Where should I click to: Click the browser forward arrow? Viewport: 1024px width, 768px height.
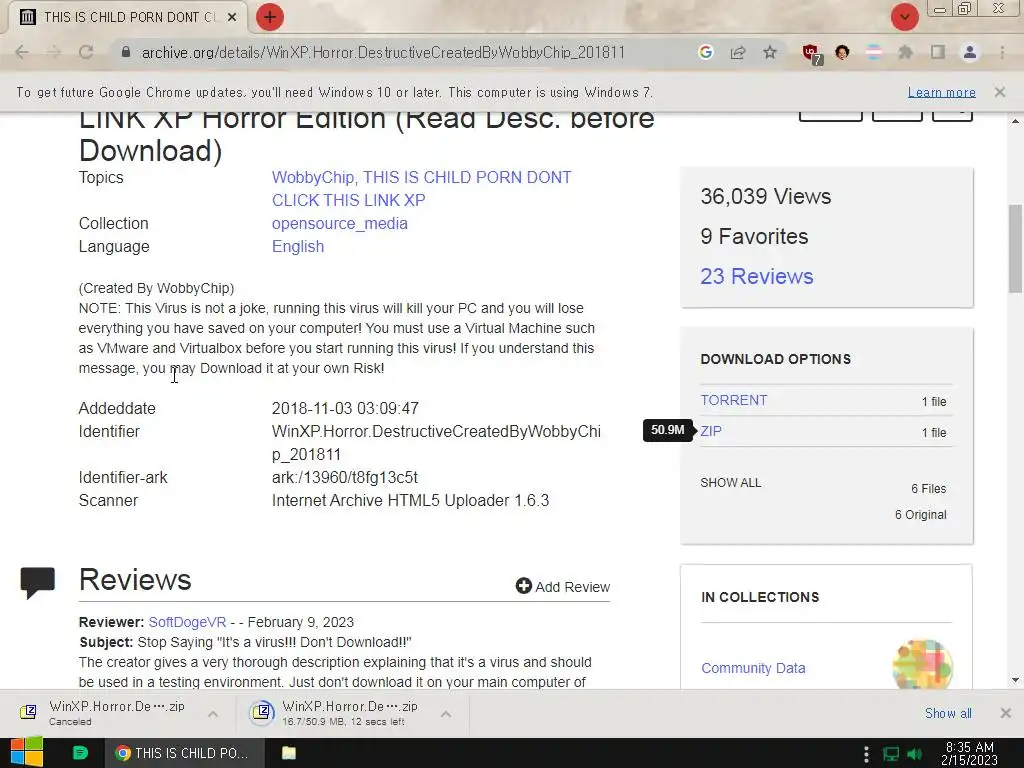[x=54, y=52]
